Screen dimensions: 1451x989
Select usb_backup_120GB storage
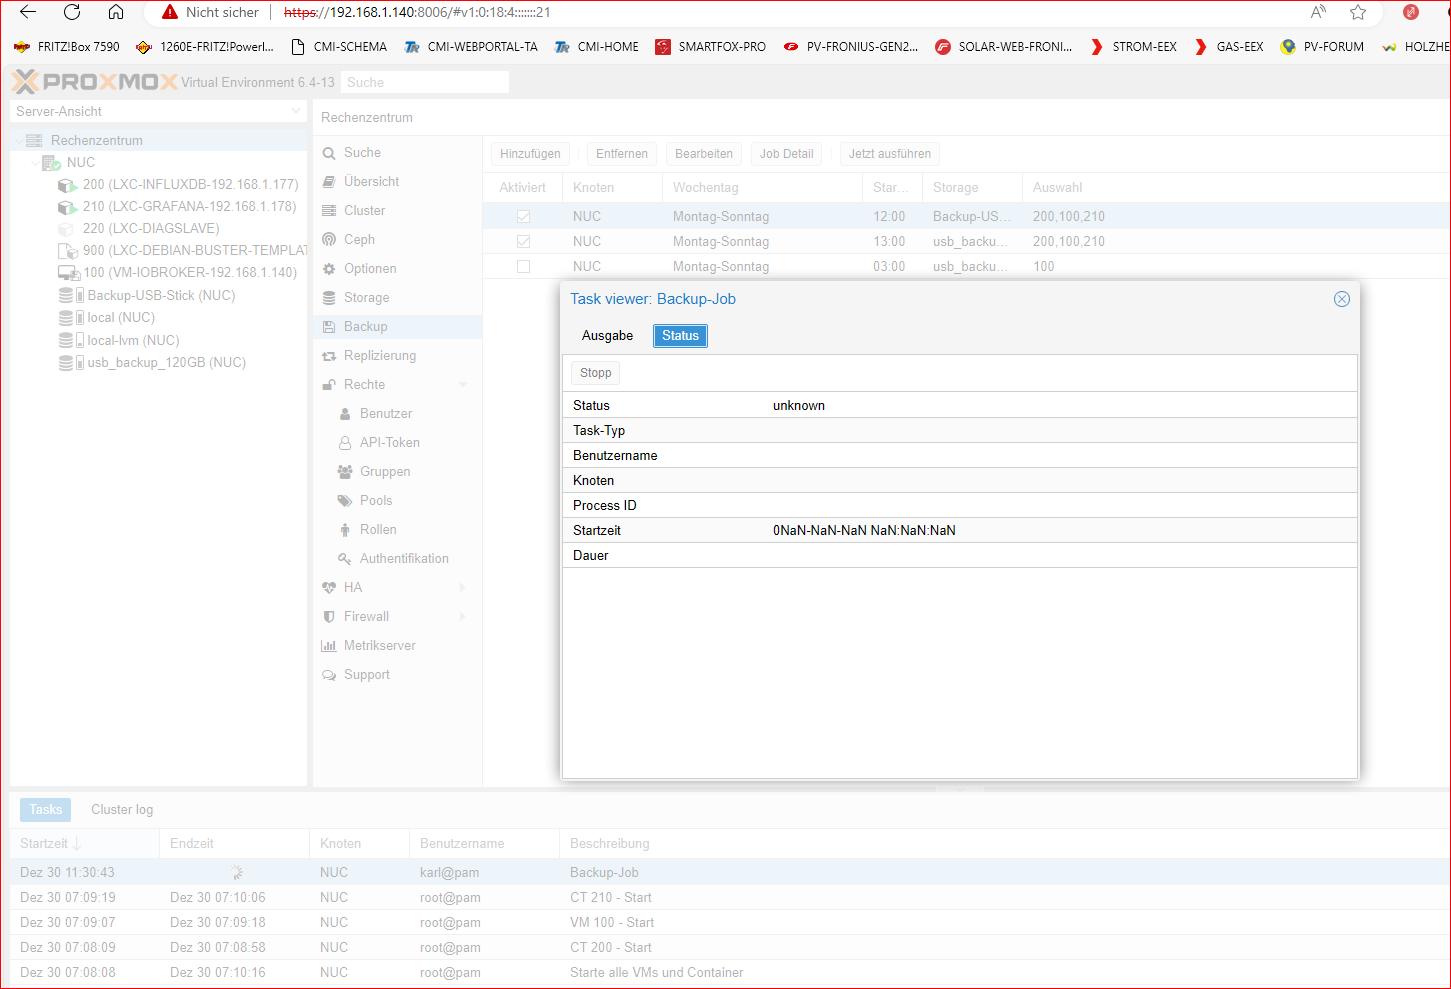click(x=152, y=362)
